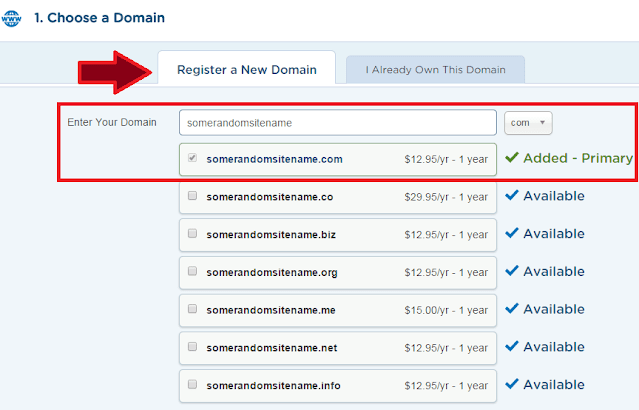Open the com extension dropdown
Image resolution: width=639 pixels, height=410 pixels.
click(528, 123)
